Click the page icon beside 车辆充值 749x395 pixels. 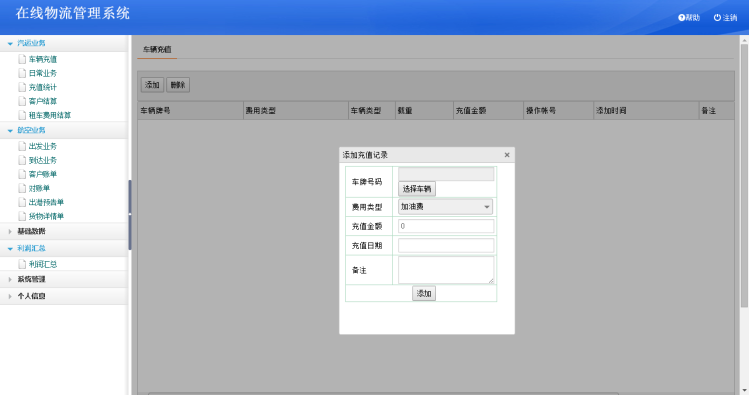pos(22,59)
